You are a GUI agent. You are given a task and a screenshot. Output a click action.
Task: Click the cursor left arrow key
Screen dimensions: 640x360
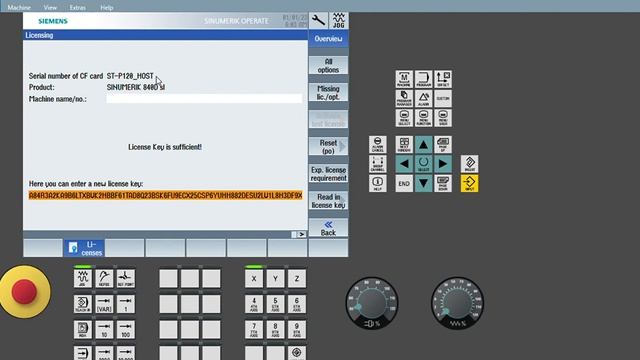pyautogui.click(x=404, y=164)
